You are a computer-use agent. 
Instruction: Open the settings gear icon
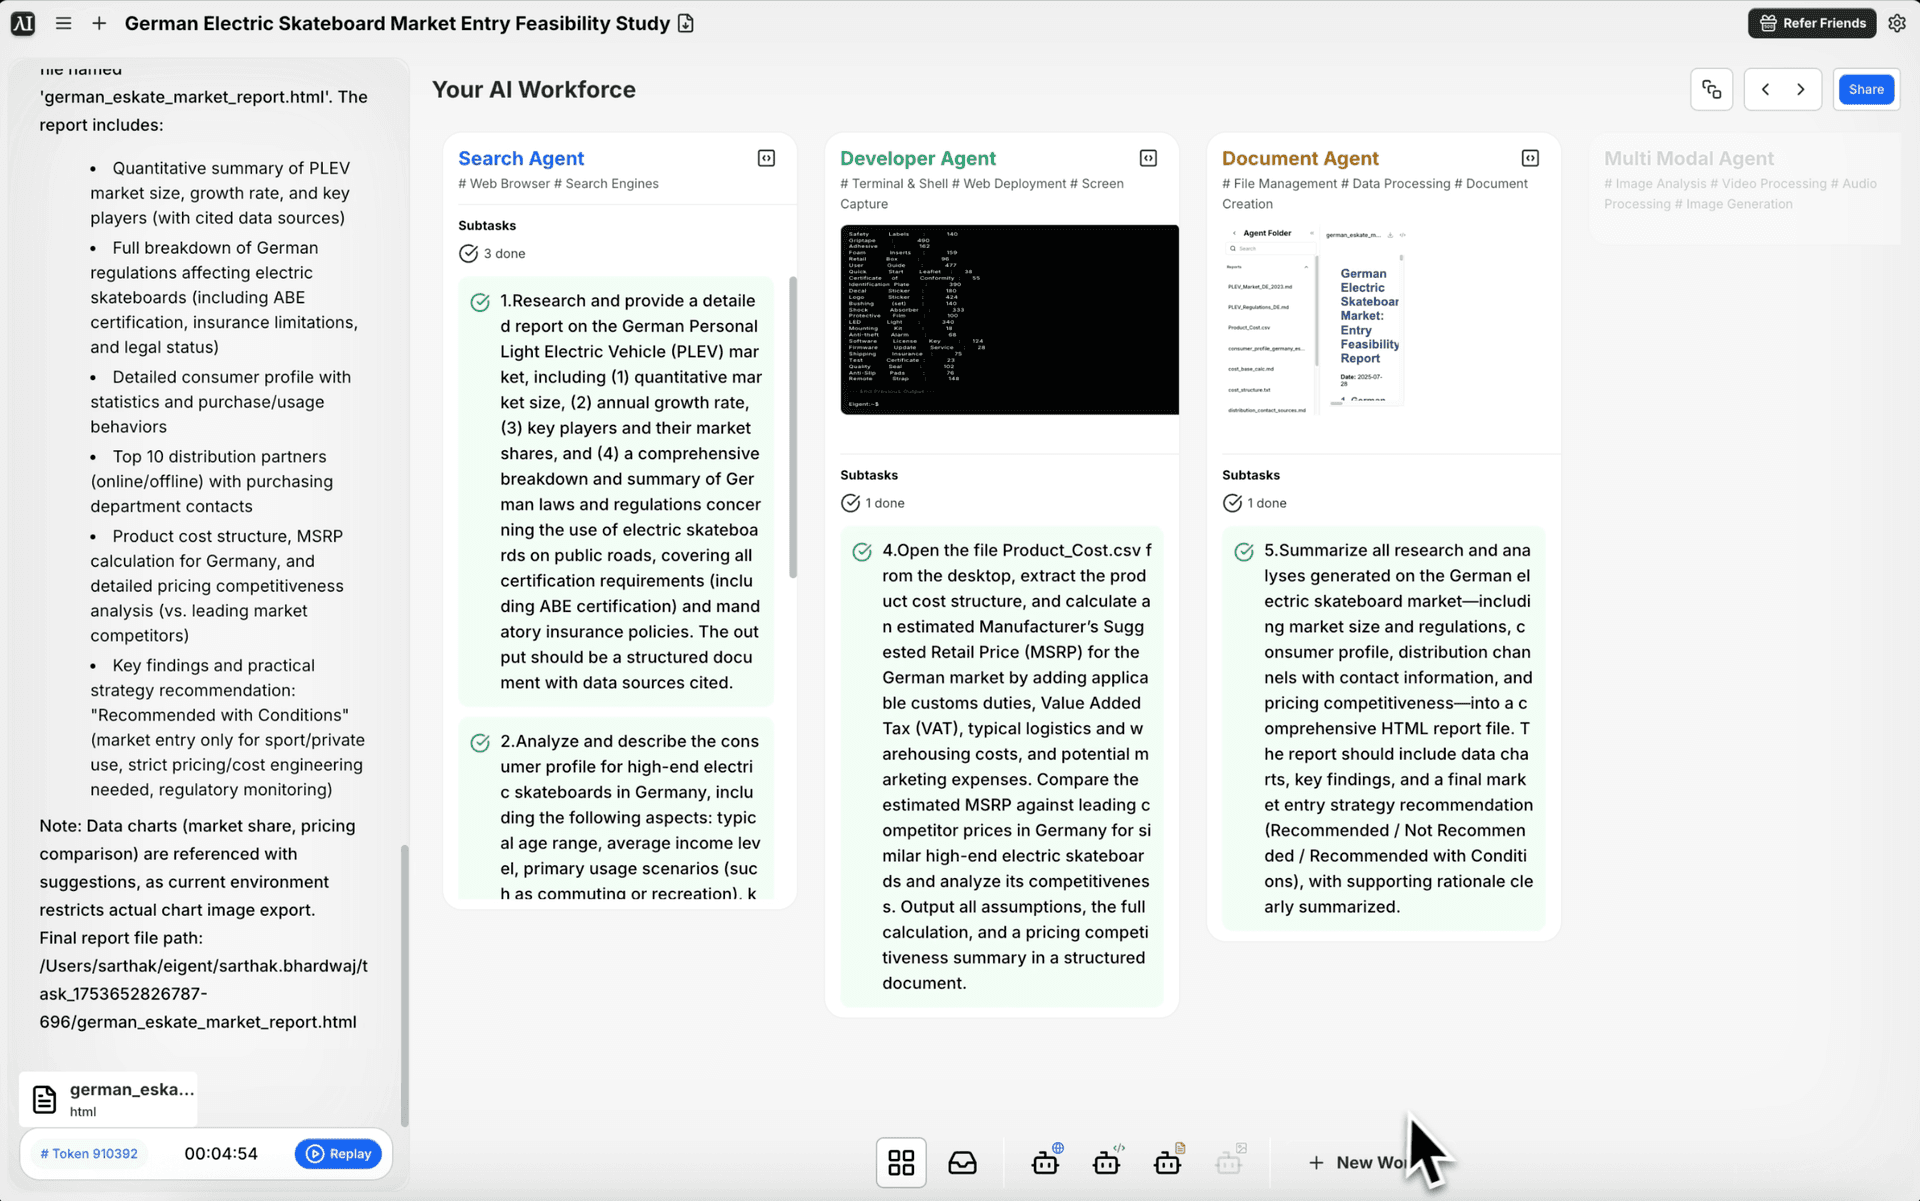click(1897, 23)
